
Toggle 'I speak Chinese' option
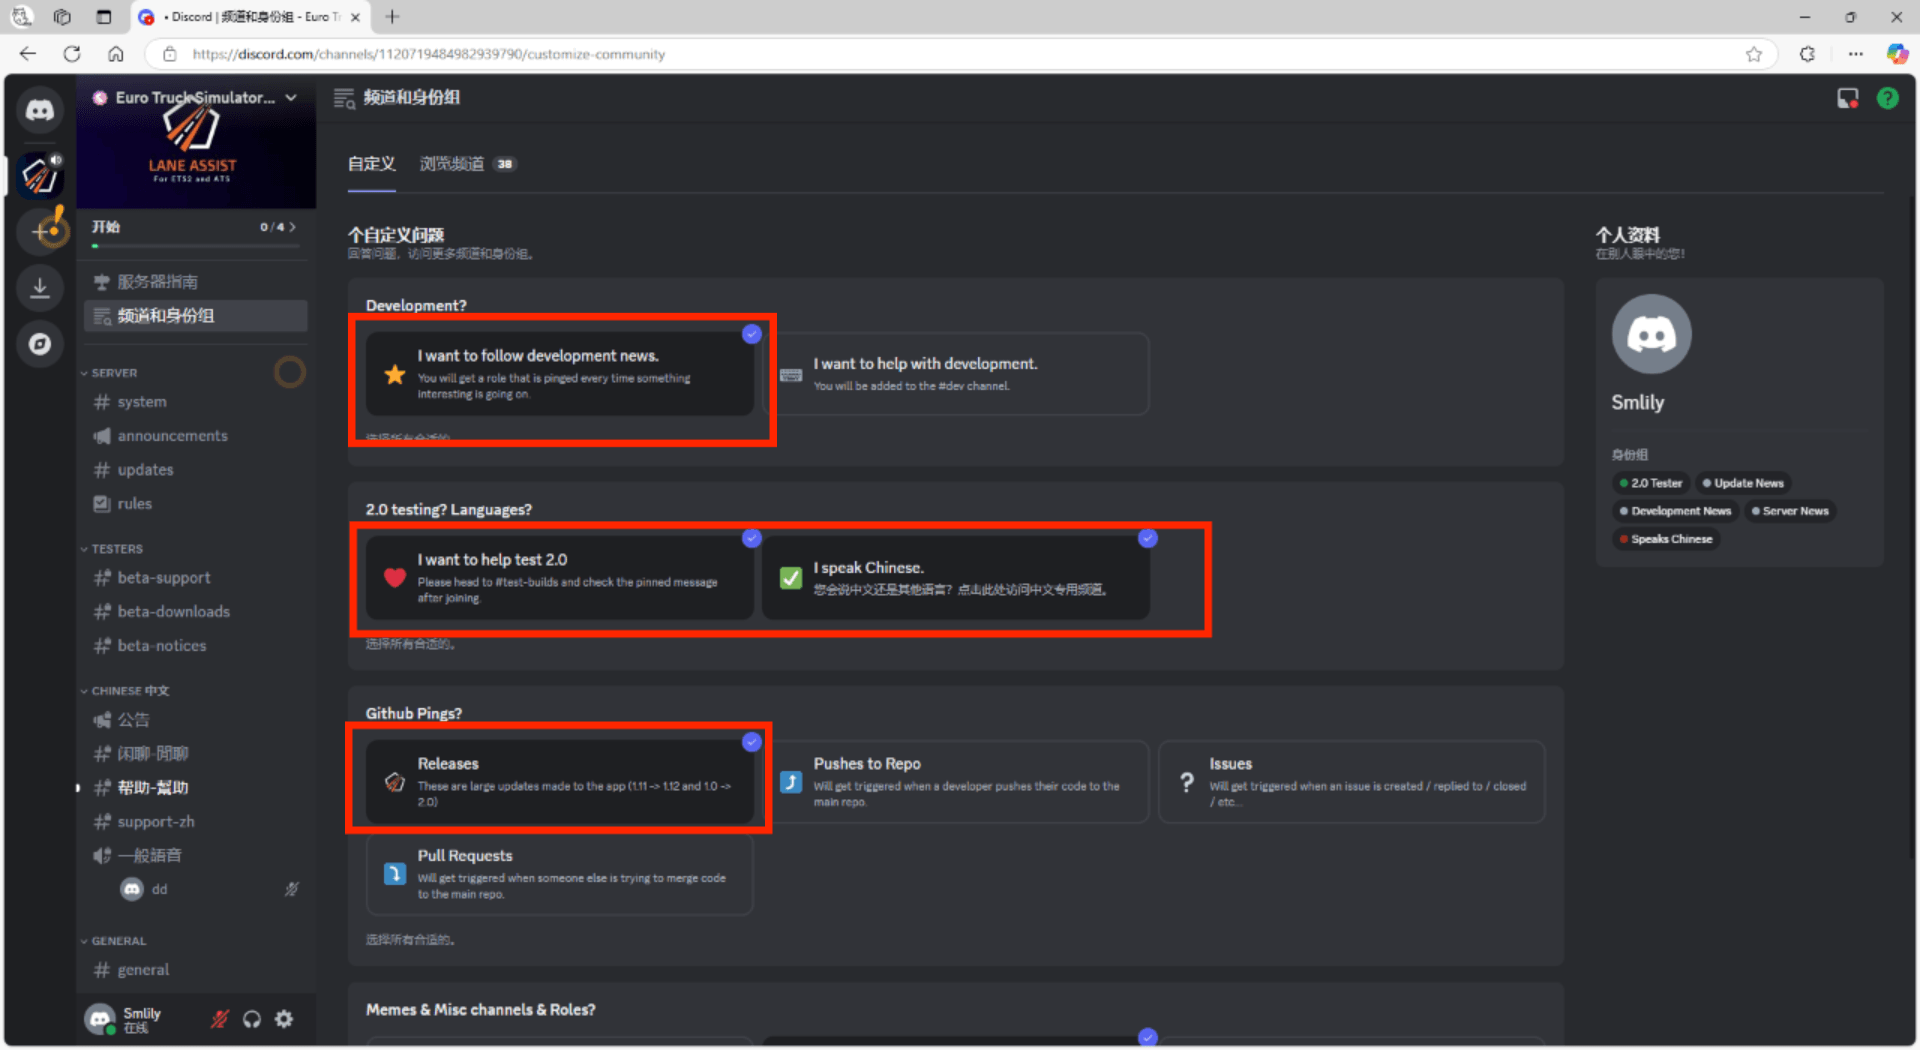956,578
